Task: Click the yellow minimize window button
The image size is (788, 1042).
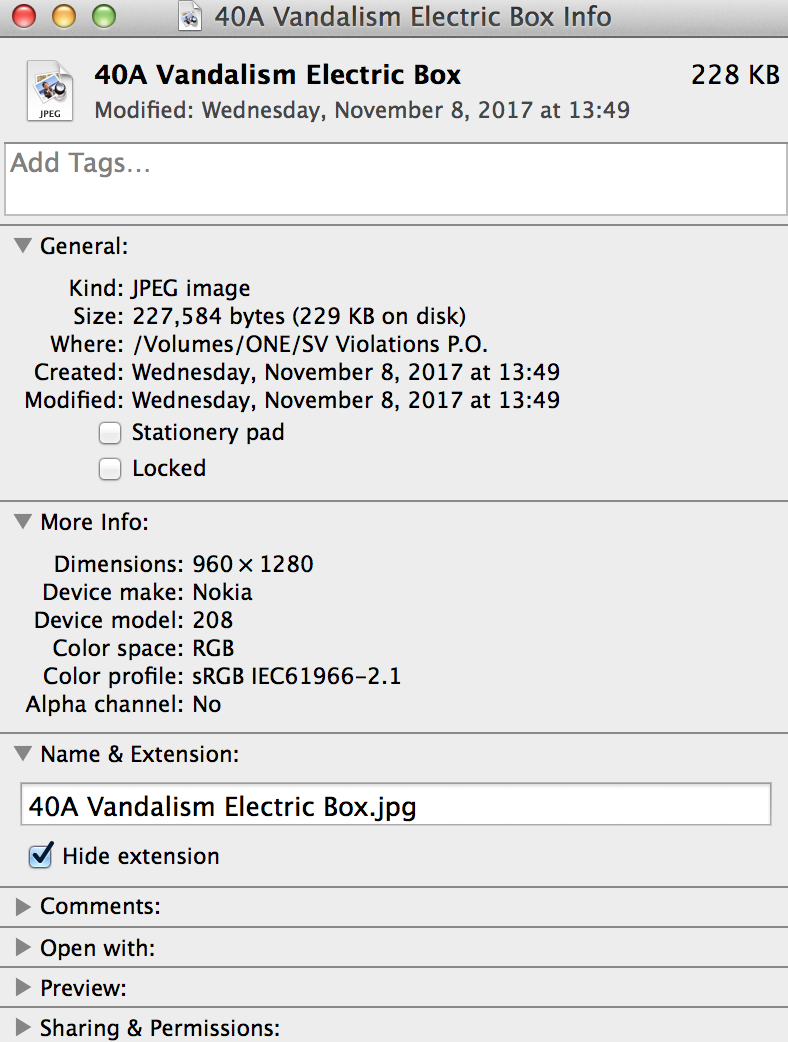Action: [x=64, y=16]
